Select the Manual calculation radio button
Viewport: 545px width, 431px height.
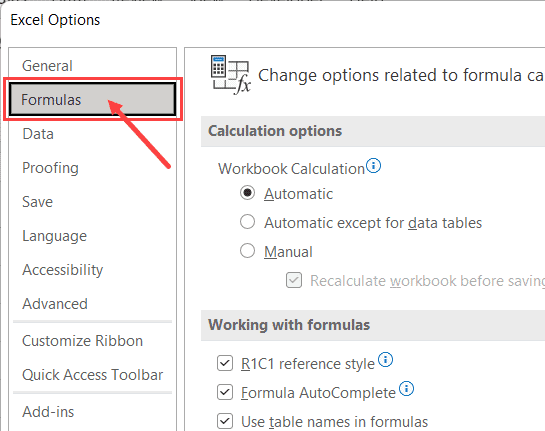coord(247,251)
